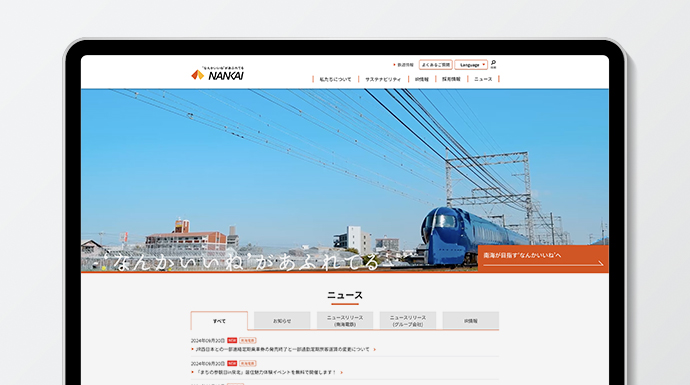Open the サステナビリティ menu

tap(383, 79)
